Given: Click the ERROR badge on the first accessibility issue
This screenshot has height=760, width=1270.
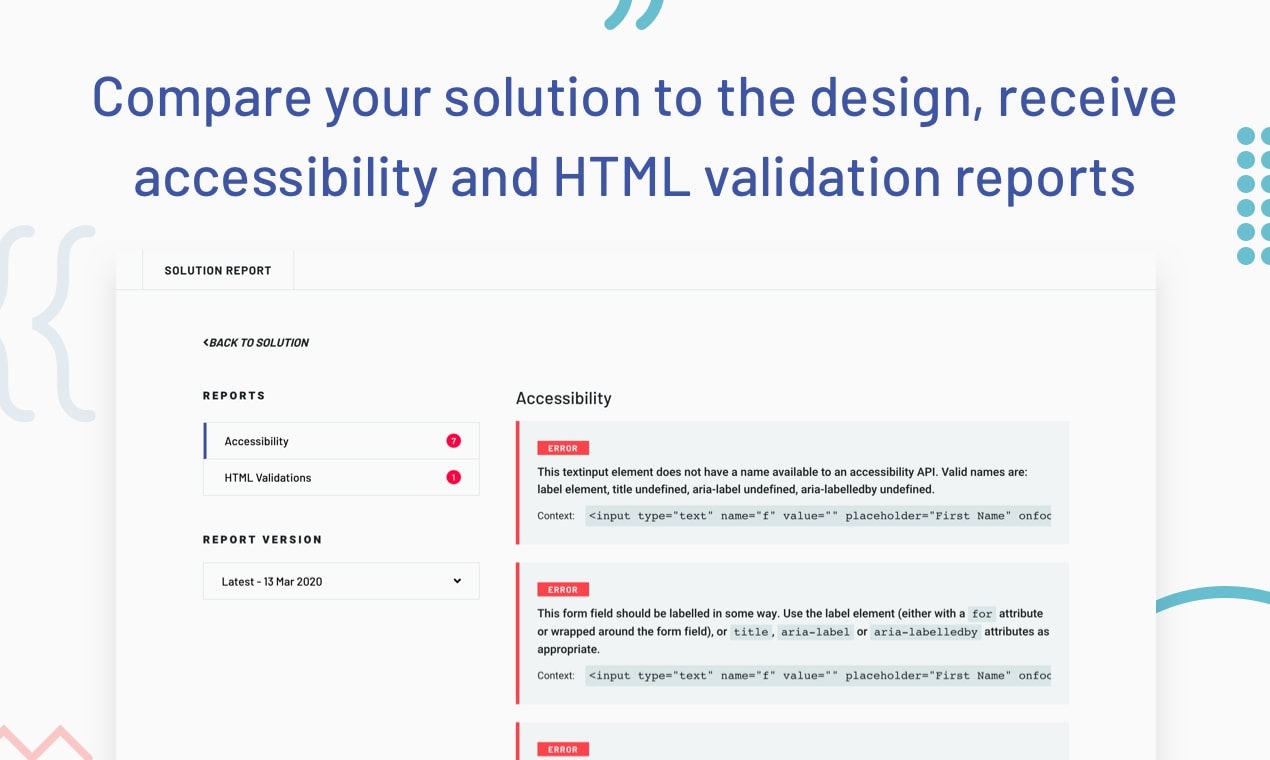Looking at the screenshot, I should point(562,448).
